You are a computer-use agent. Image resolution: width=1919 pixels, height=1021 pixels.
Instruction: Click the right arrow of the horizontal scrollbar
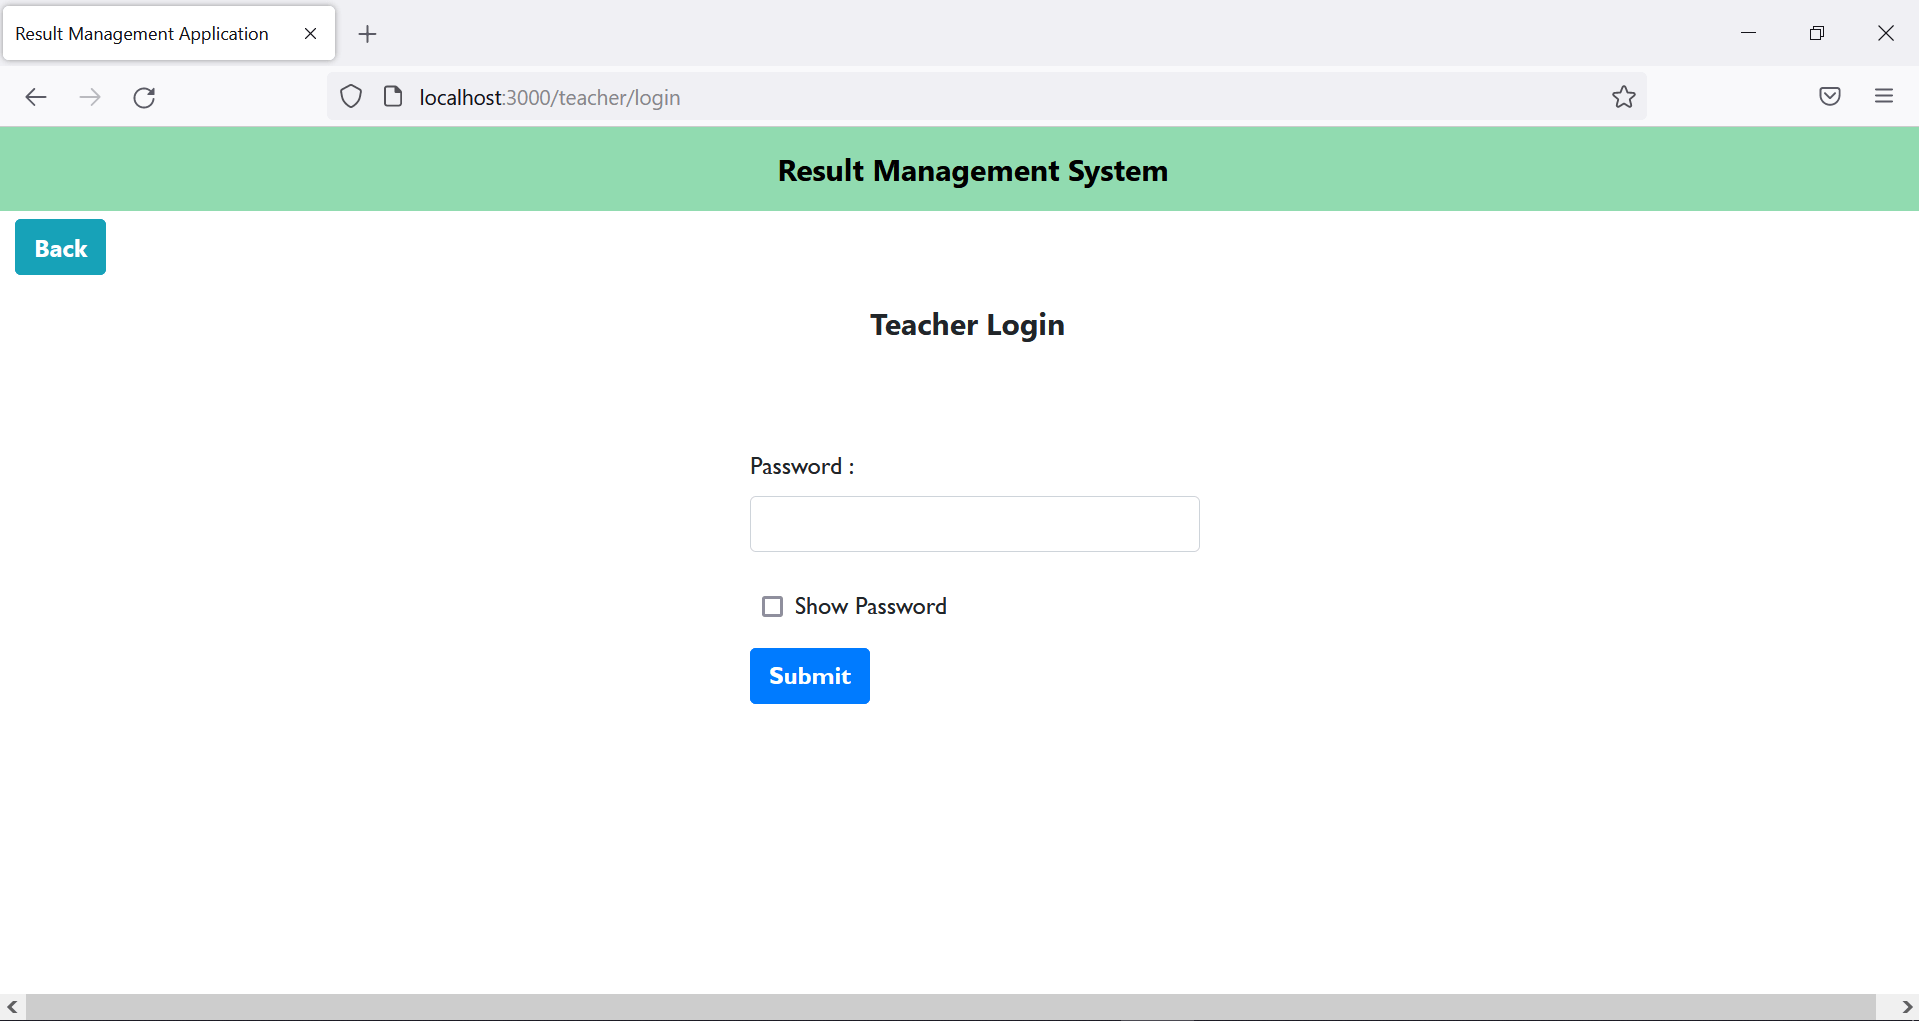point(1907,1007)
